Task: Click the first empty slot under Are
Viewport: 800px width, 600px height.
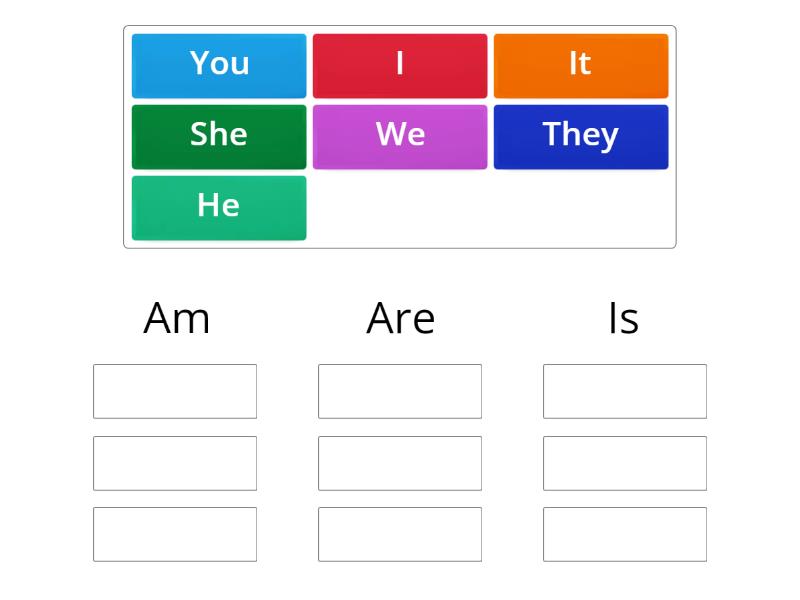Action: click(x=400, y=391)
